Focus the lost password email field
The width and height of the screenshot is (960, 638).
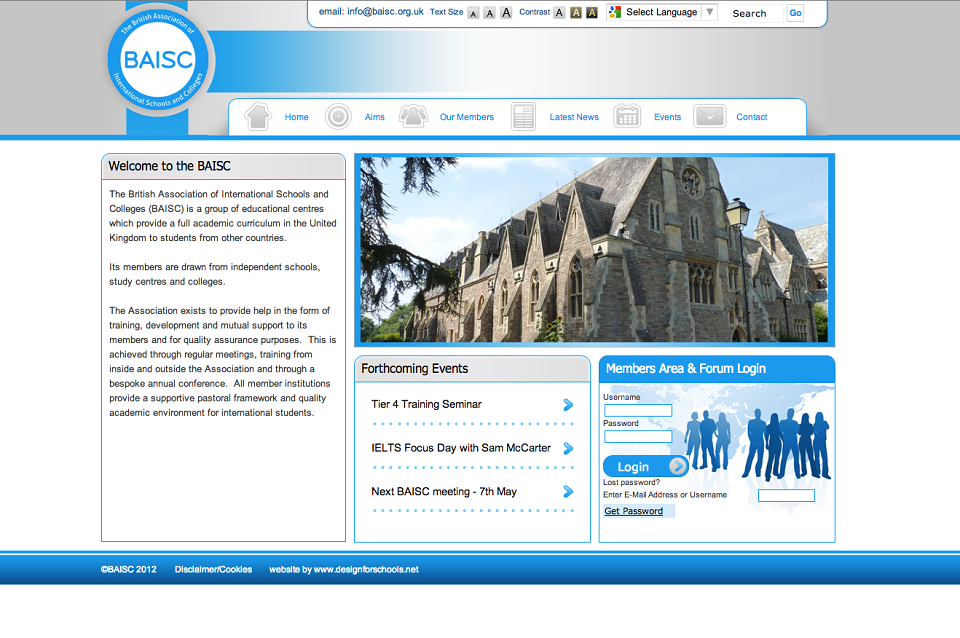(x=786, y=495)
